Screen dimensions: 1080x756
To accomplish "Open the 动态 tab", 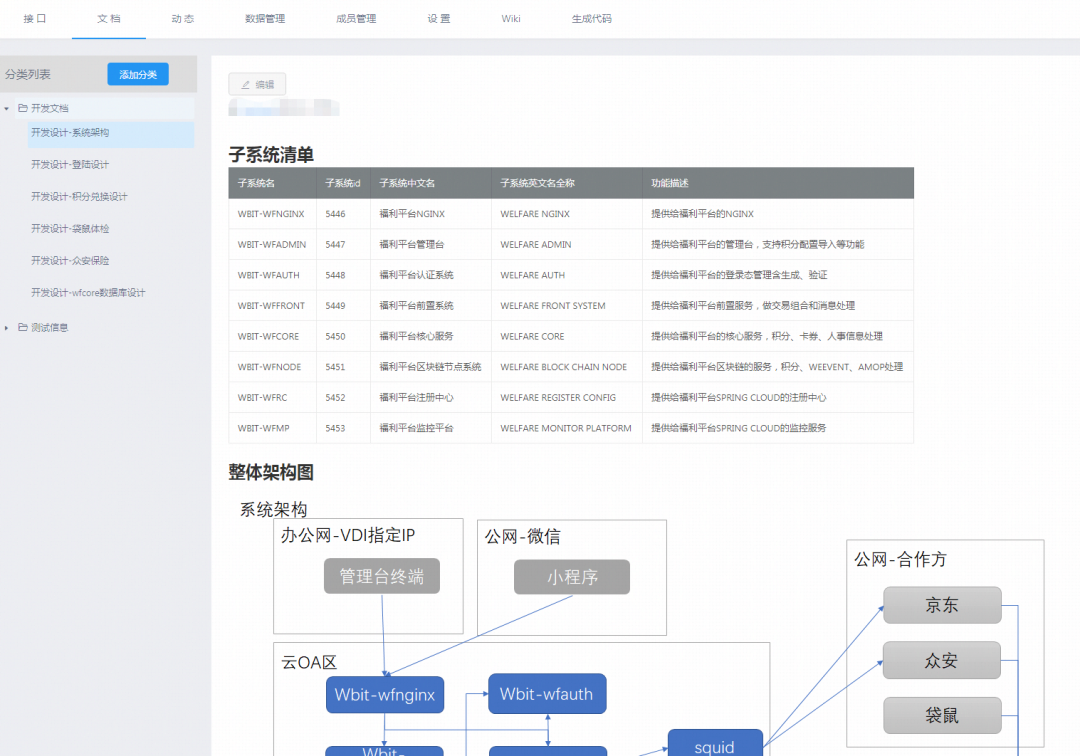I will point(183,18).
